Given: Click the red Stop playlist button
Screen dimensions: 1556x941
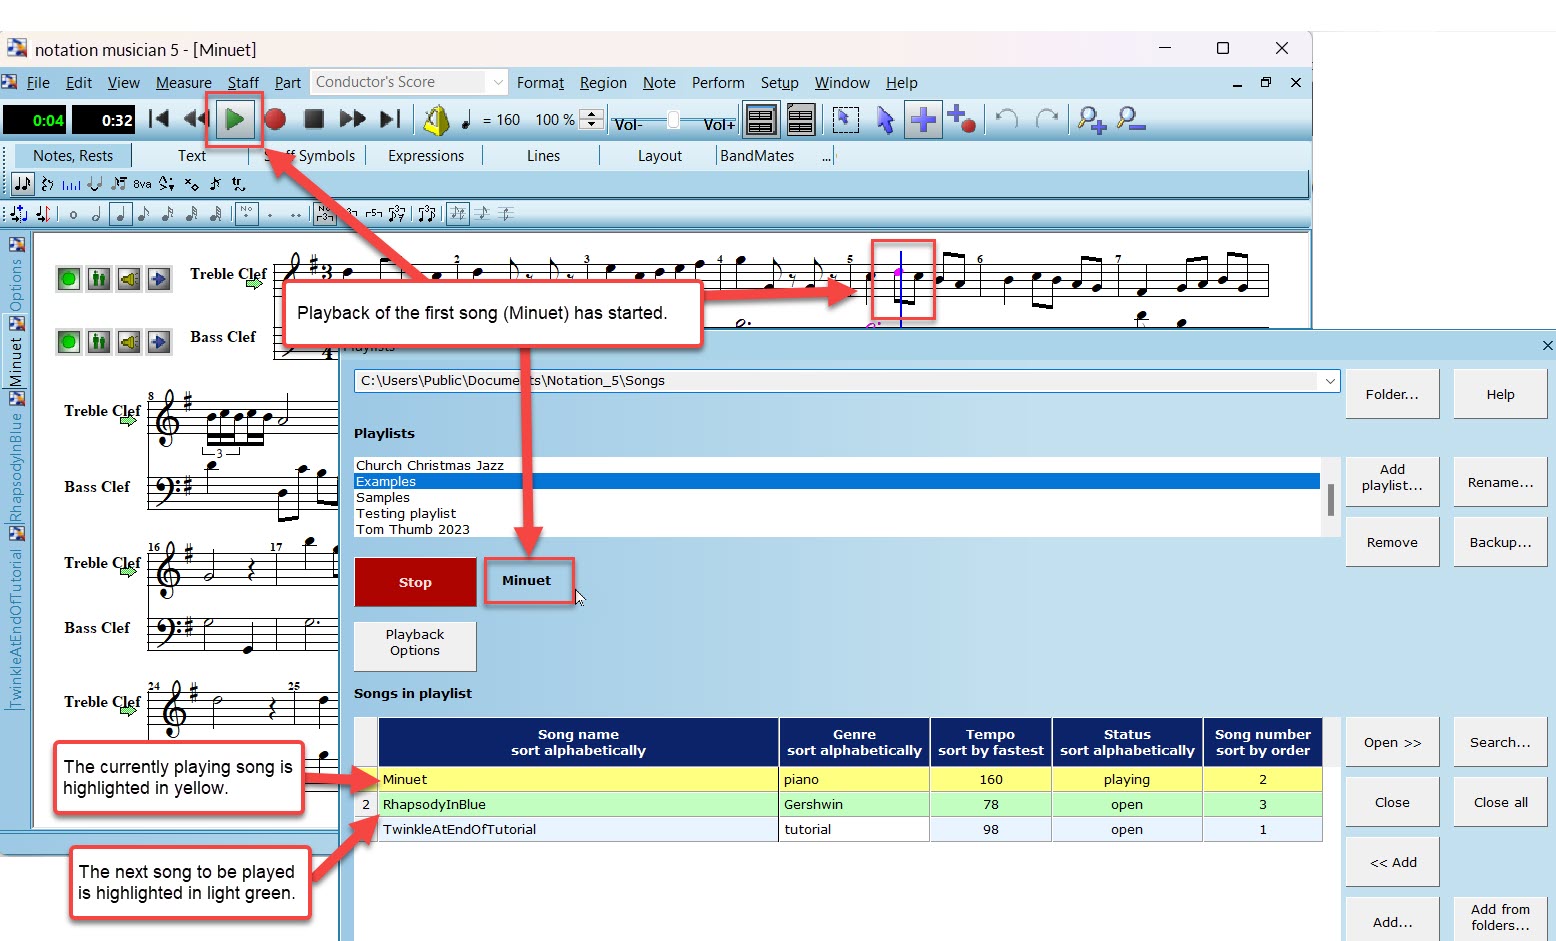Looking at the screenshot, I should (415, 582).
